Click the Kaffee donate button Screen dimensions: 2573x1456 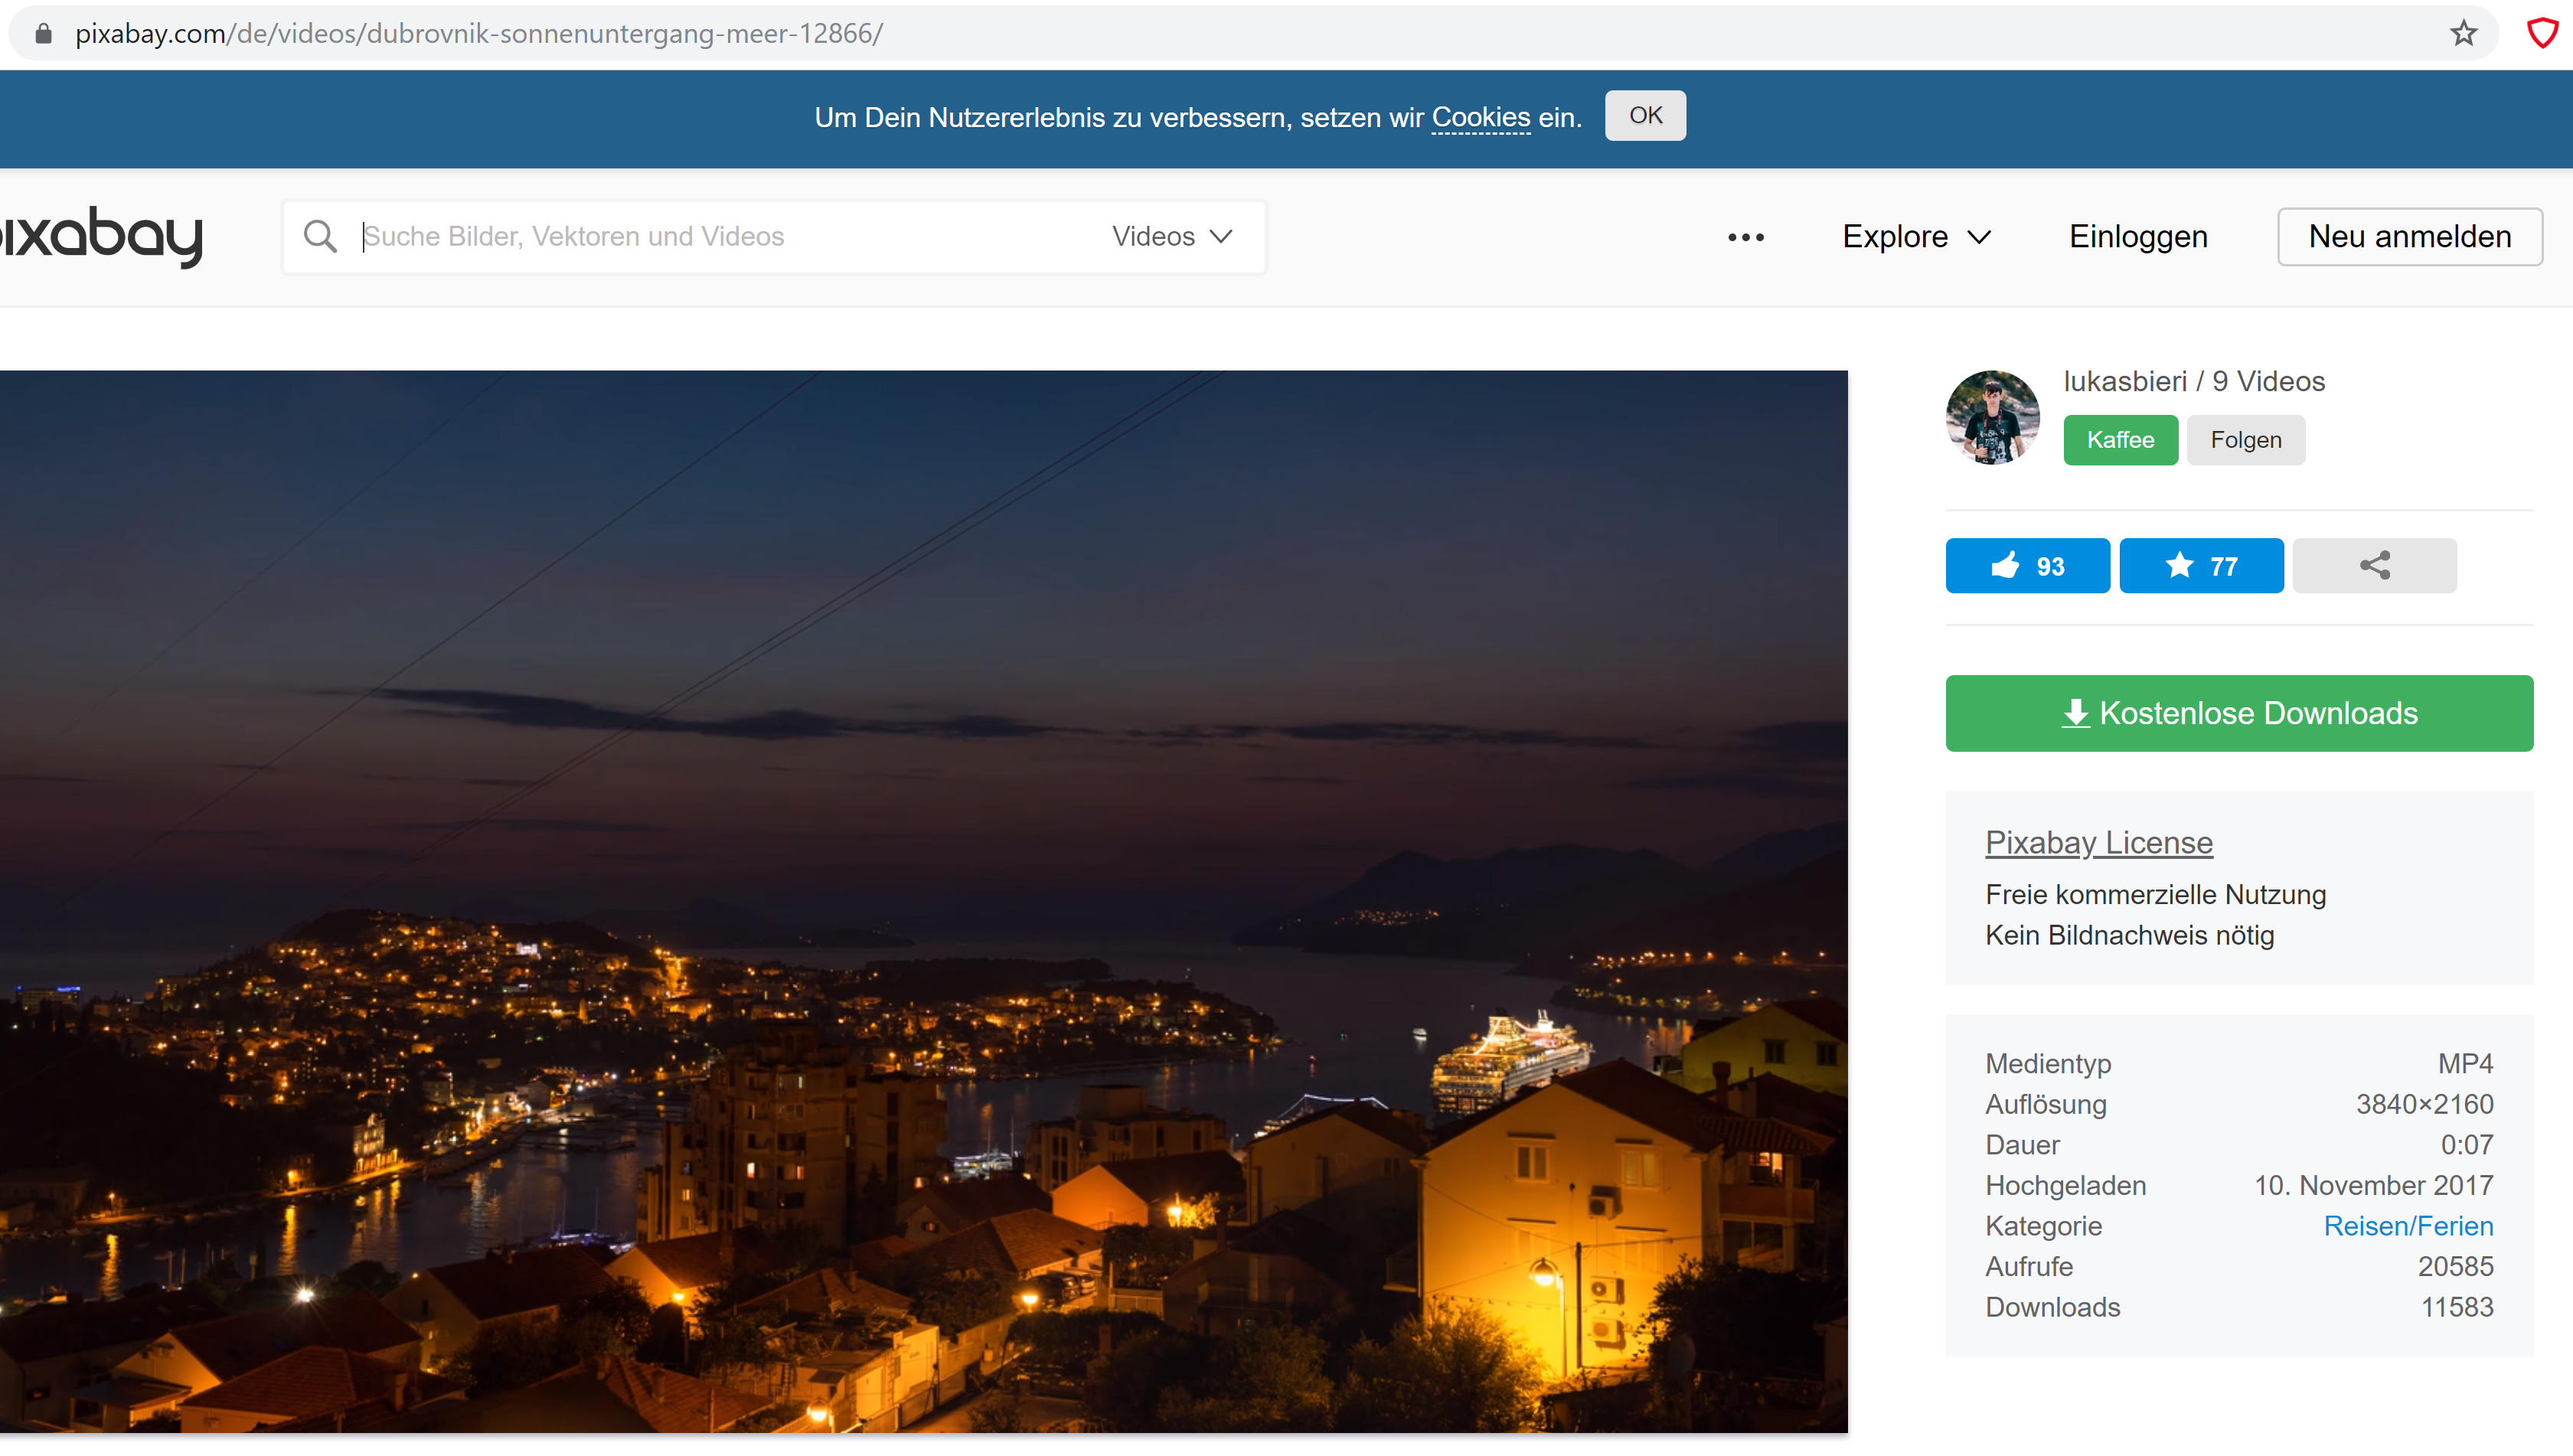point(2120,440)
